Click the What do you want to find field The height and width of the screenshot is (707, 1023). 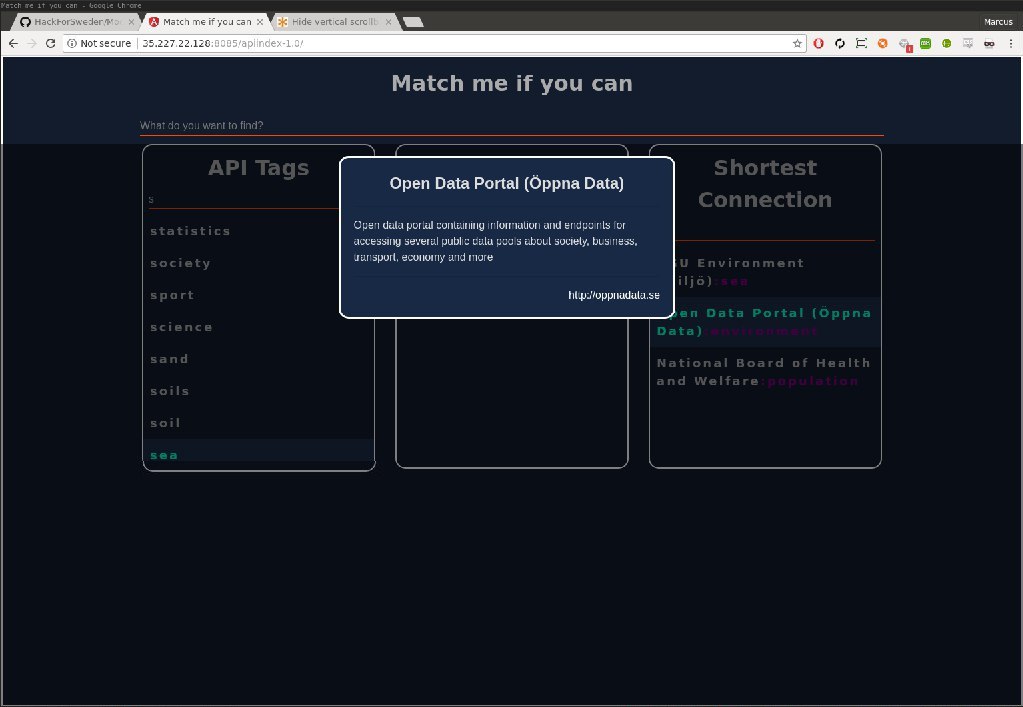coord(512,125)
